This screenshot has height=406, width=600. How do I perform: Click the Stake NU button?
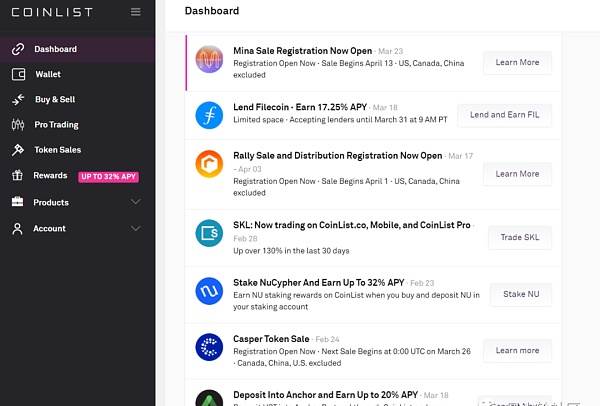click(521, 294)
